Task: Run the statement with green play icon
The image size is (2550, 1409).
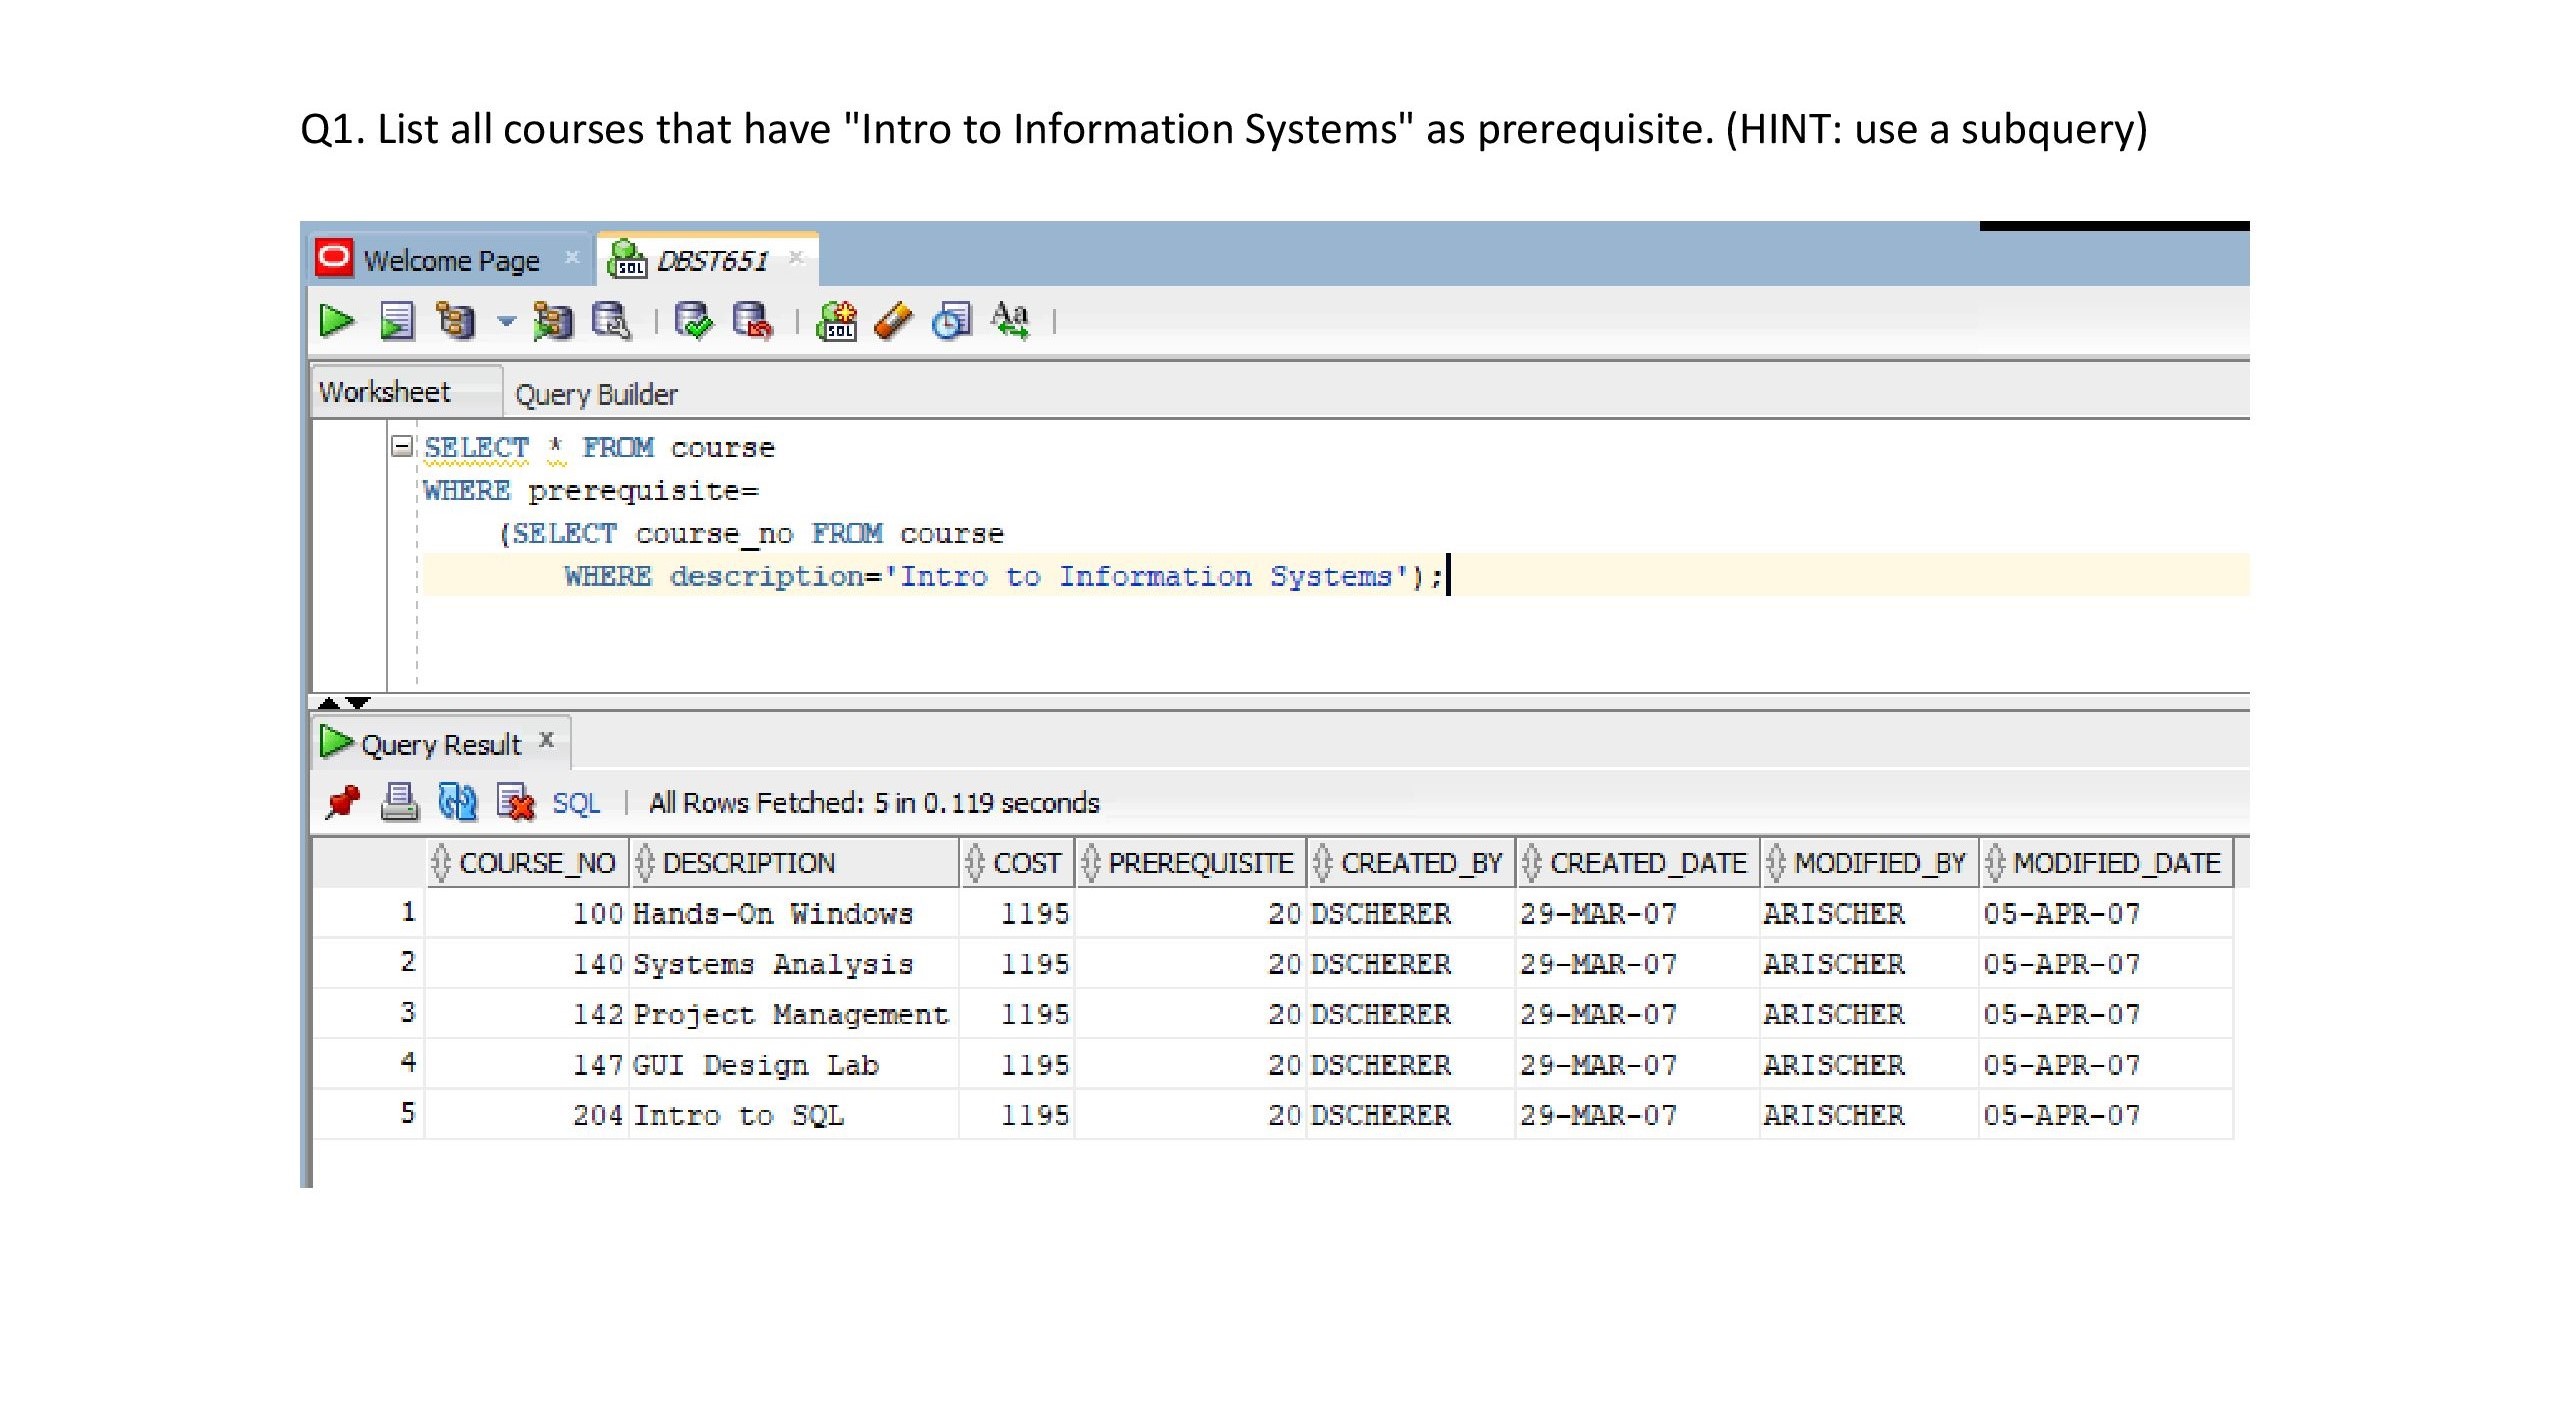Action: 336,321
